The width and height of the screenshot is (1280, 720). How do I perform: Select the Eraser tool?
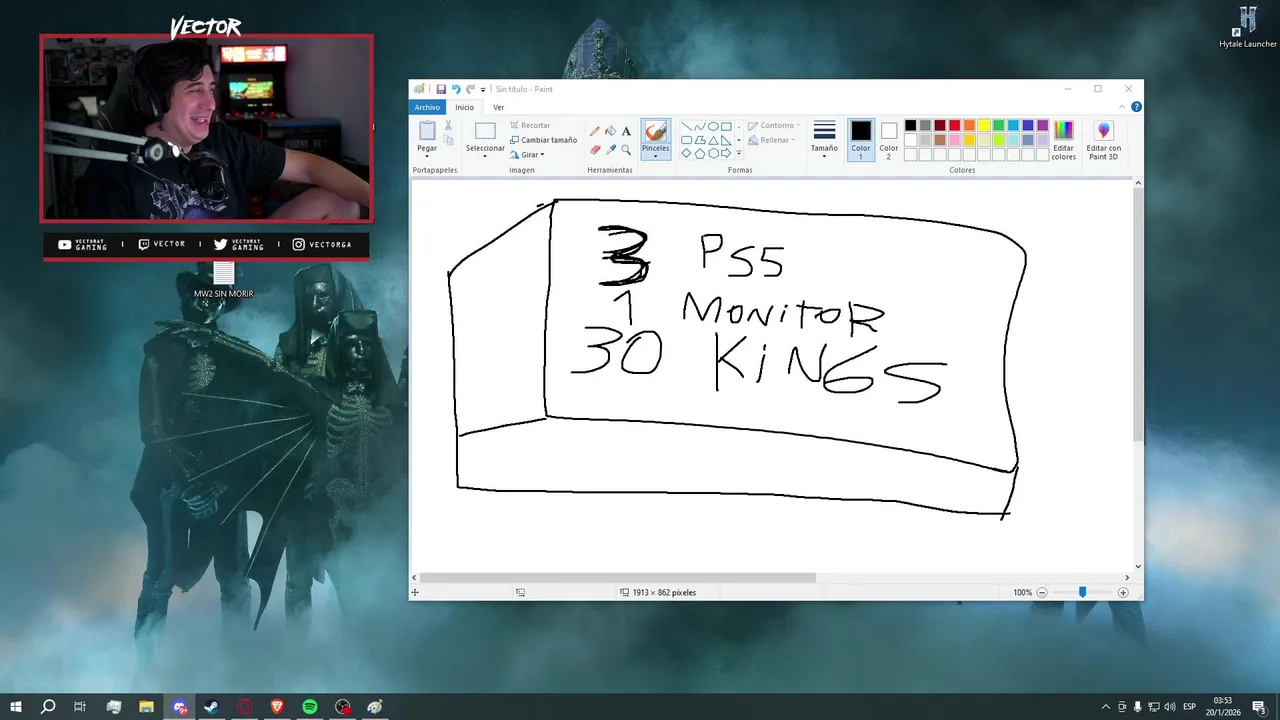595,149
